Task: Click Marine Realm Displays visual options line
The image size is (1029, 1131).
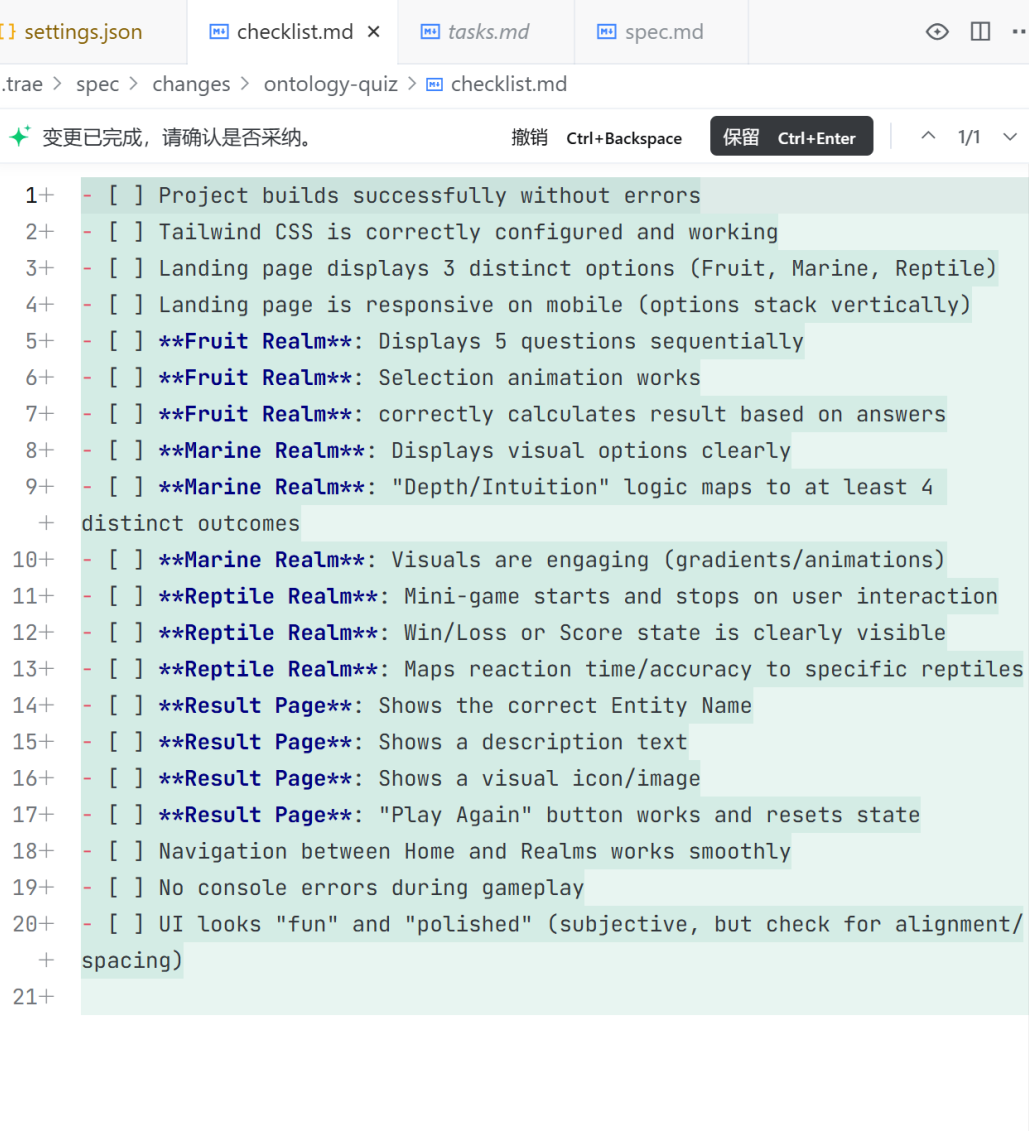Action: [x=474, y=451]
